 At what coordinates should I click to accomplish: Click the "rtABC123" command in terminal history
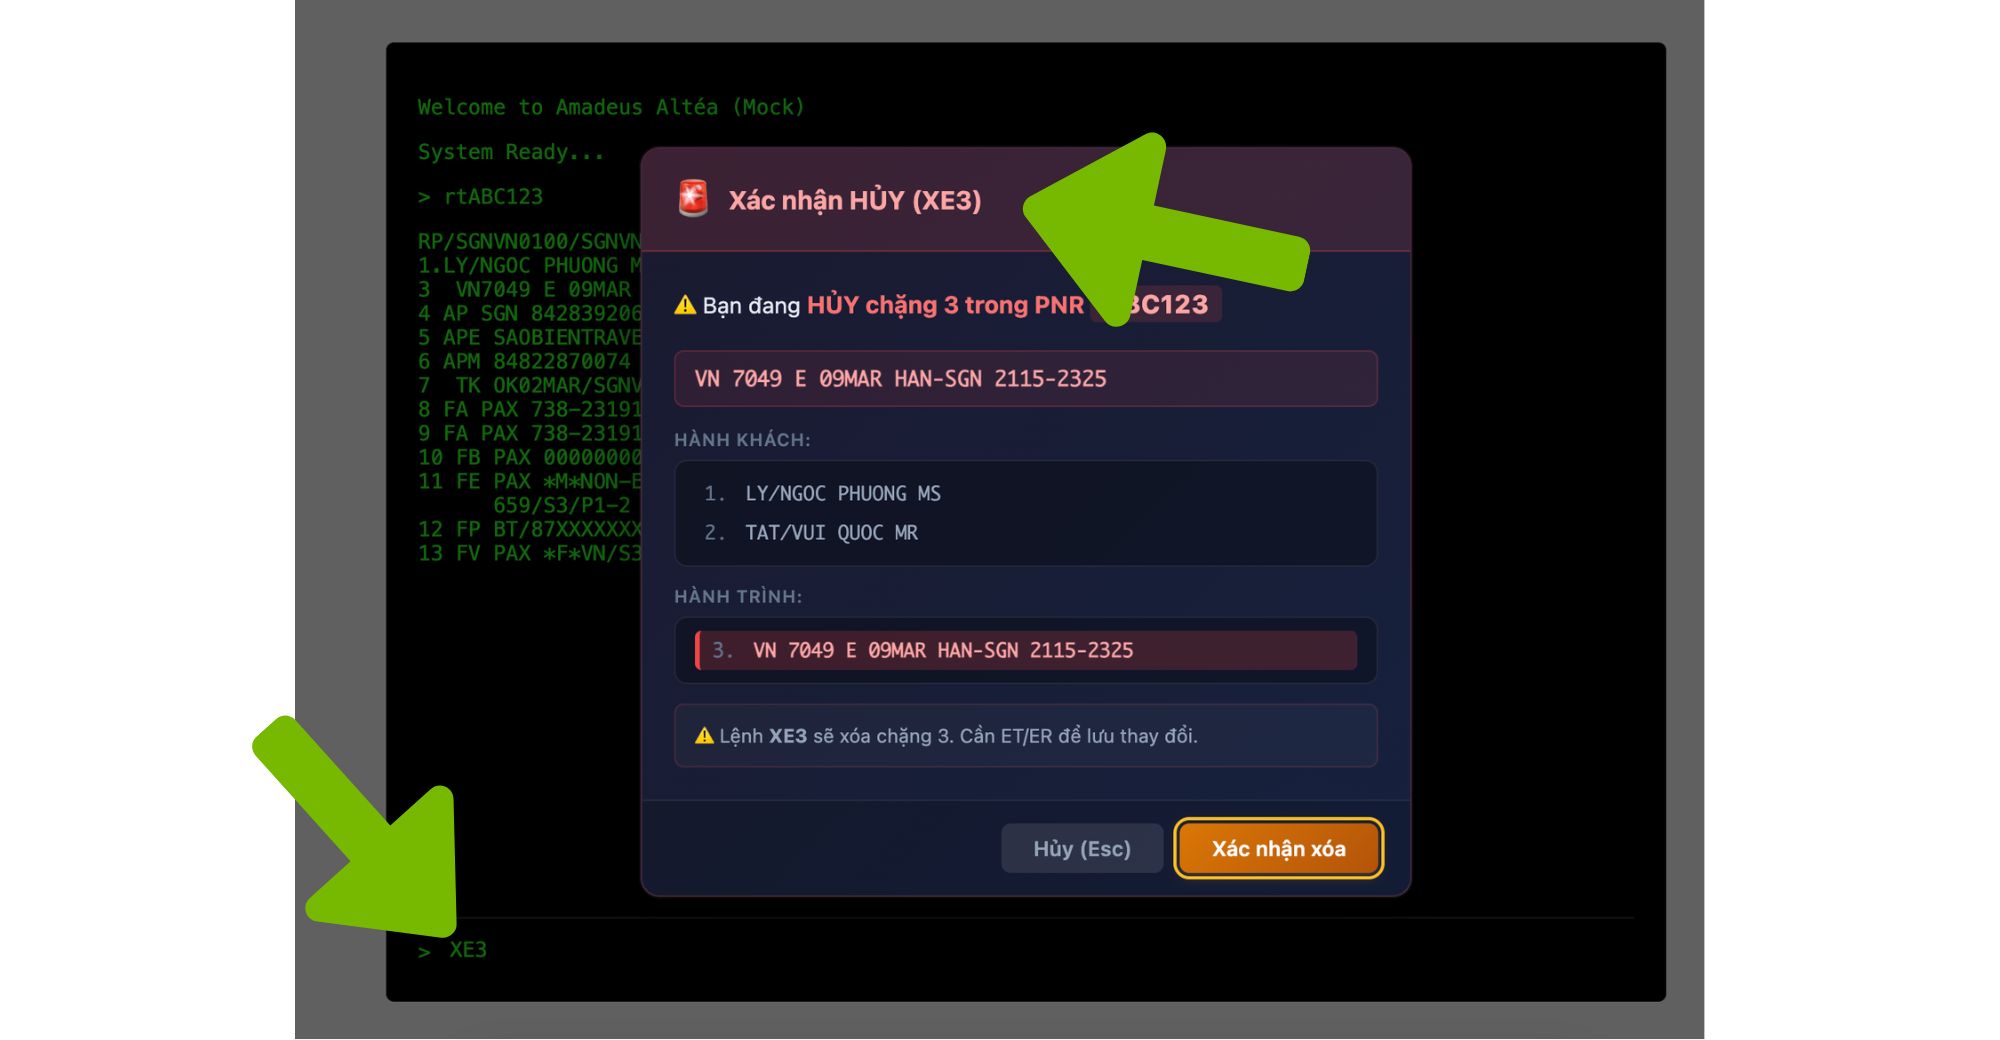493,197
